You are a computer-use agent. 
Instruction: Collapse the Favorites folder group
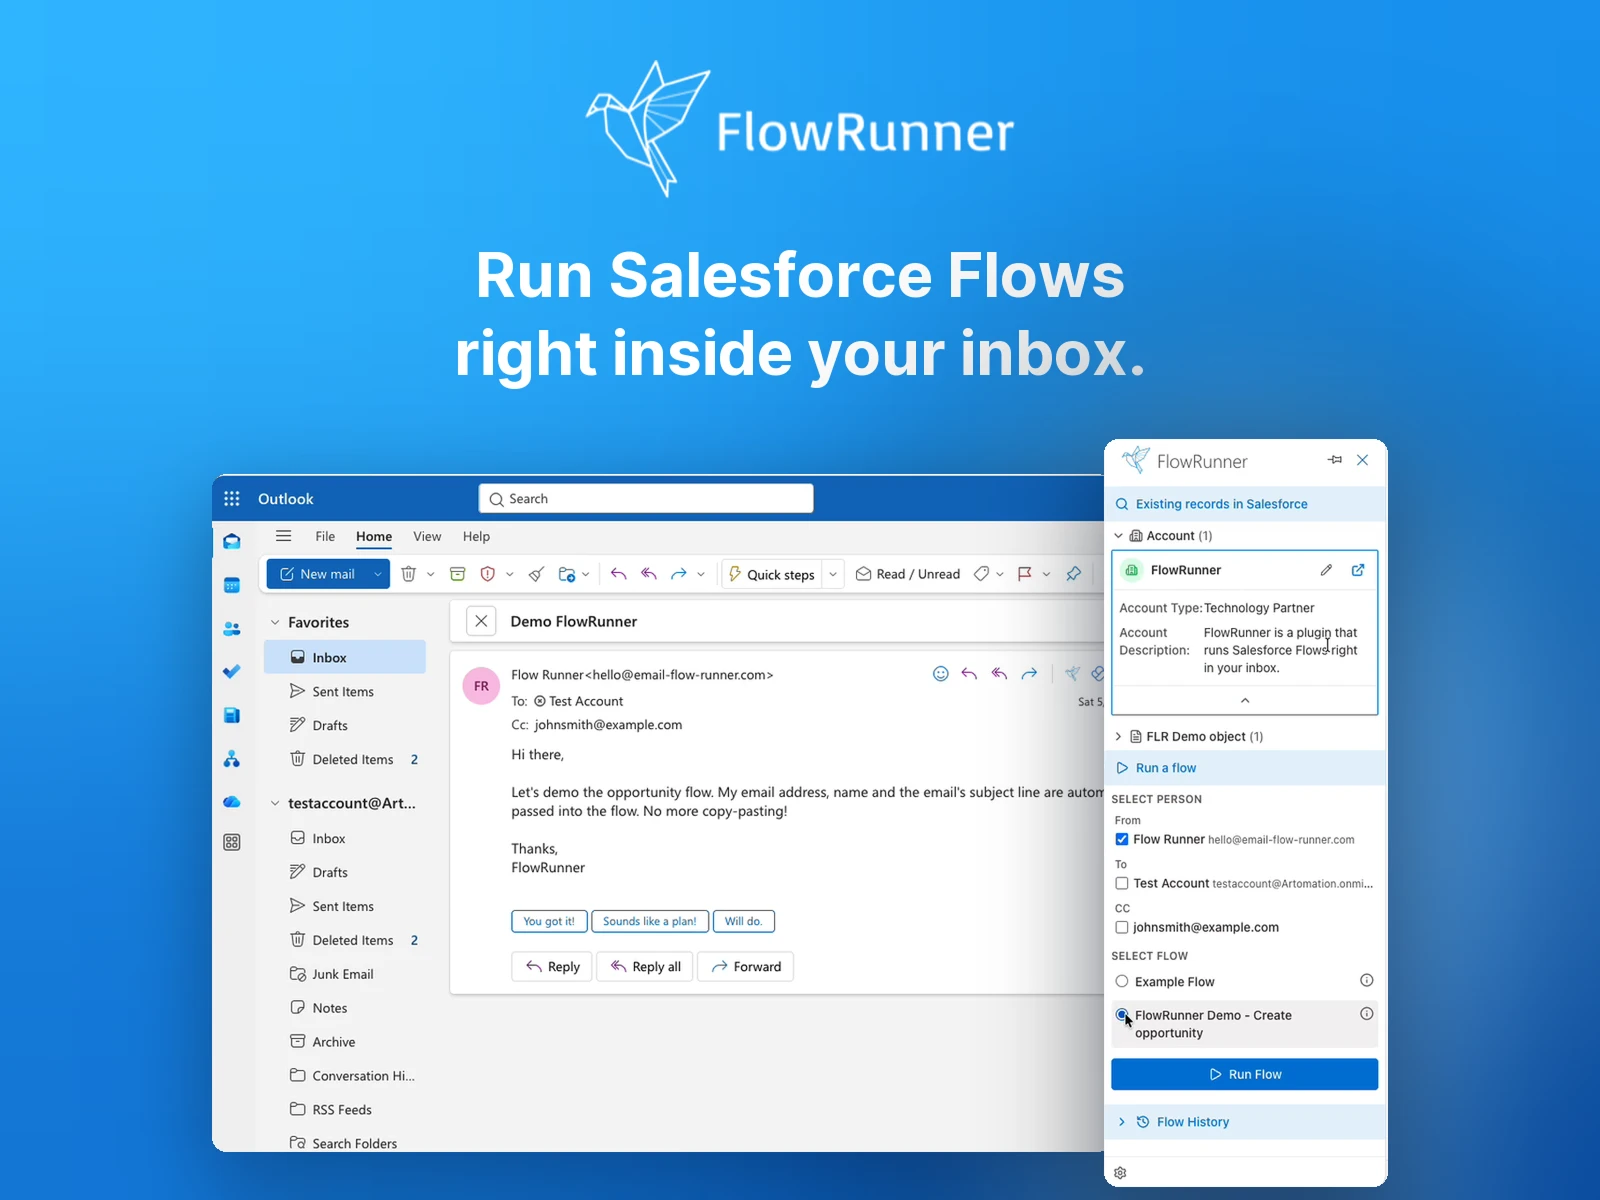275,622
